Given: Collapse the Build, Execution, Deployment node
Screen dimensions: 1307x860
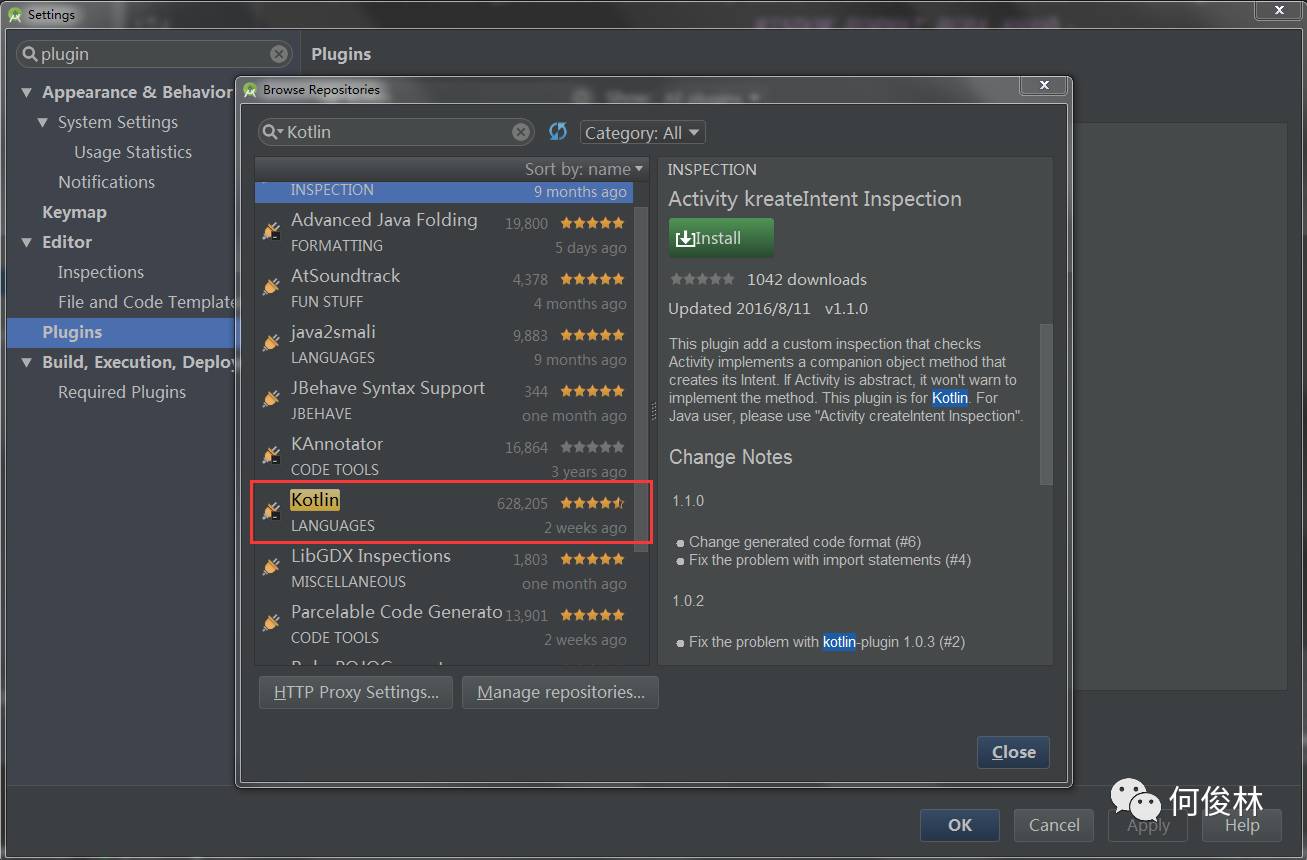Looking at the screenshot, I should tap(27, 362).
